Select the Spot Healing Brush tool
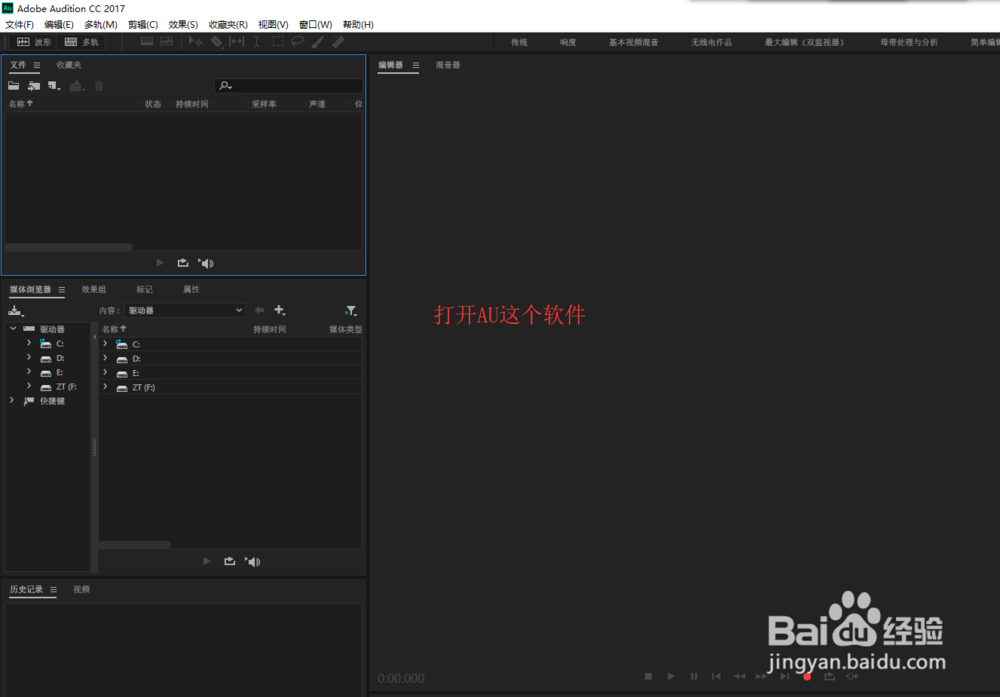The image size is (1000, 697). [x=338, y=42]
